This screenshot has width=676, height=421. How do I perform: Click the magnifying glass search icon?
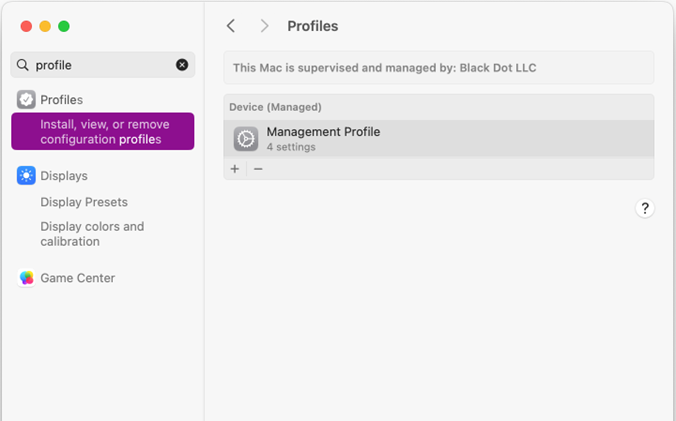click(x=22, y=65)
